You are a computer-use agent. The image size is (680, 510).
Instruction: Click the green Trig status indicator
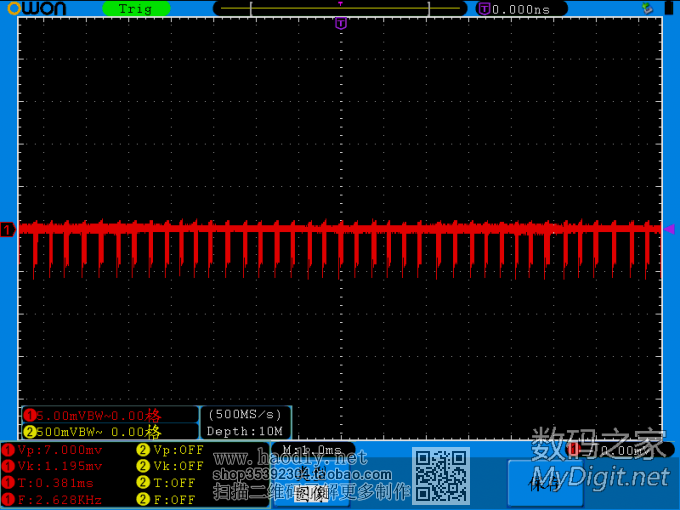(x=135, y=9)
